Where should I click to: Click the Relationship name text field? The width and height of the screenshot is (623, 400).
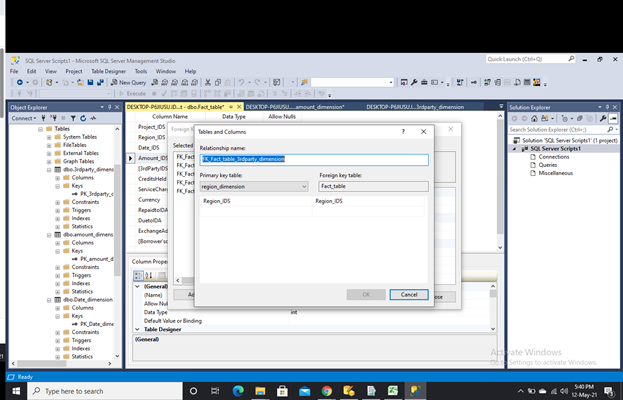coord(314,160)
